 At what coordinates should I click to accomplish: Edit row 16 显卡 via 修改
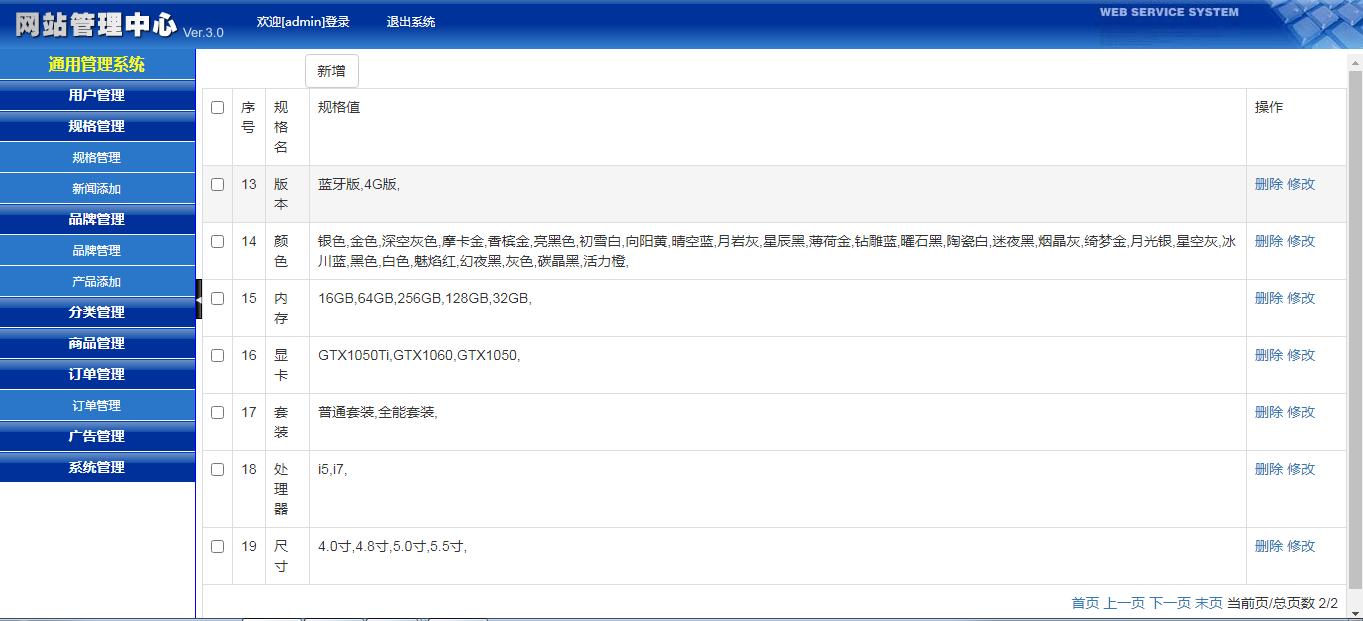pos(1301,355)
